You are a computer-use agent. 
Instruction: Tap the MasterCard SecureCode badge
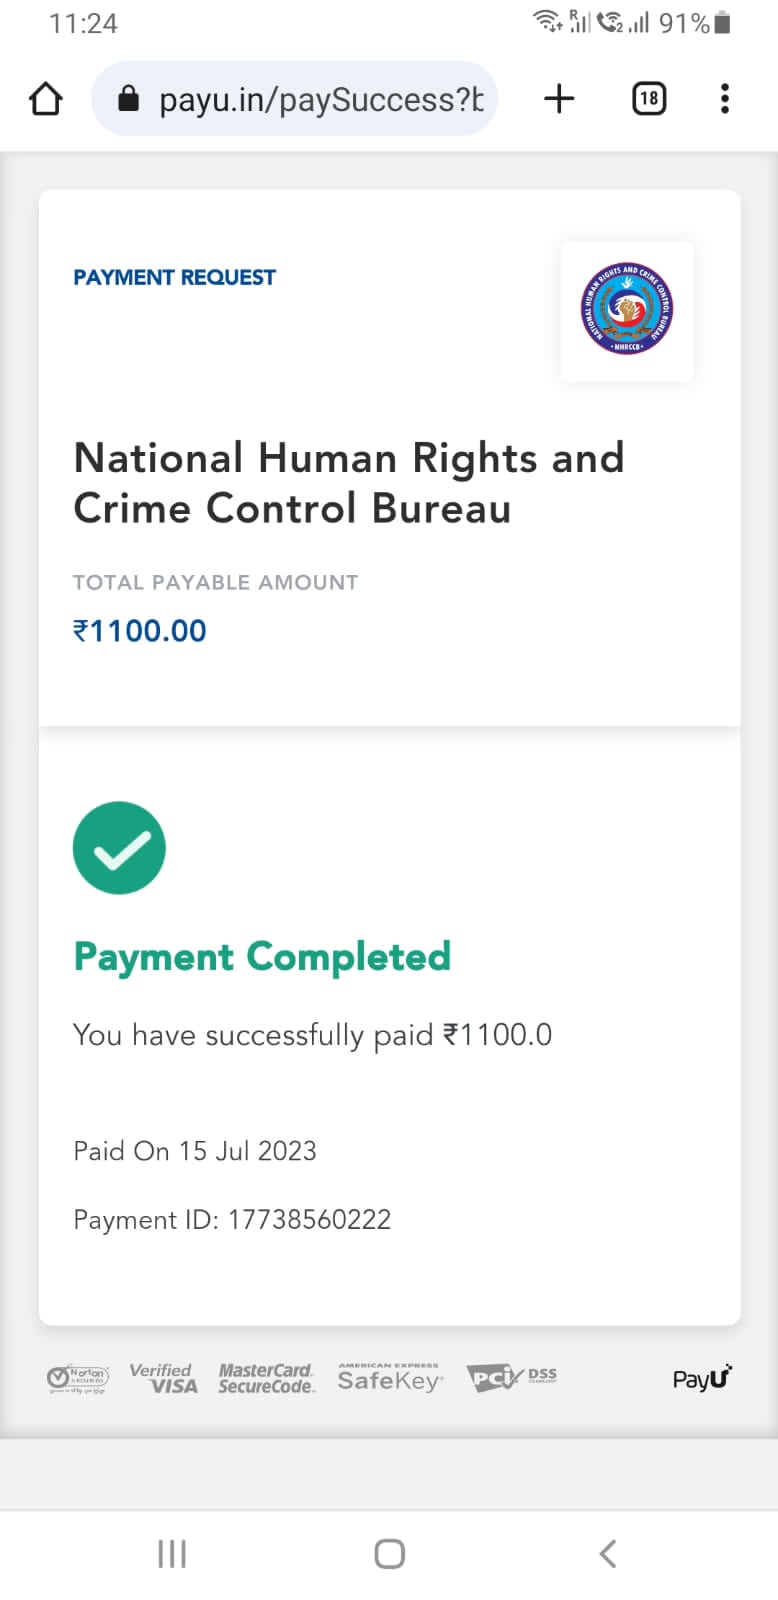[x=266, y=1378]
